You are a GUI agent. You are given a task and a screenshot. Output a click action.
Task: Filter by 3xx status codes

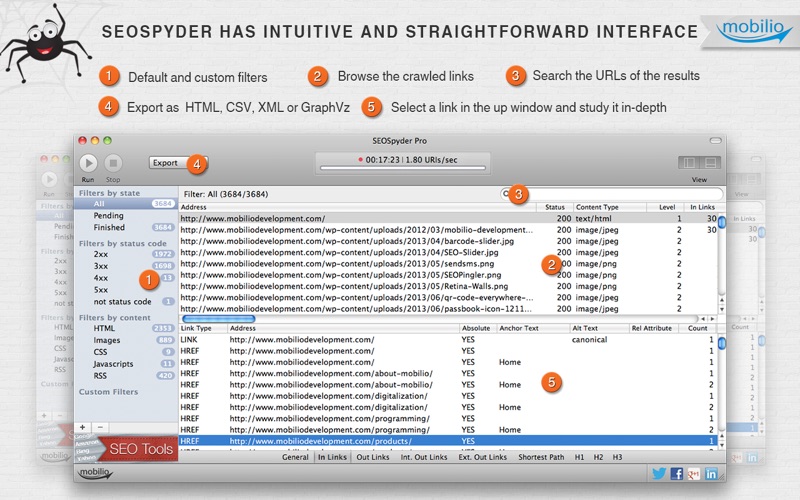(x=126, y=266)
